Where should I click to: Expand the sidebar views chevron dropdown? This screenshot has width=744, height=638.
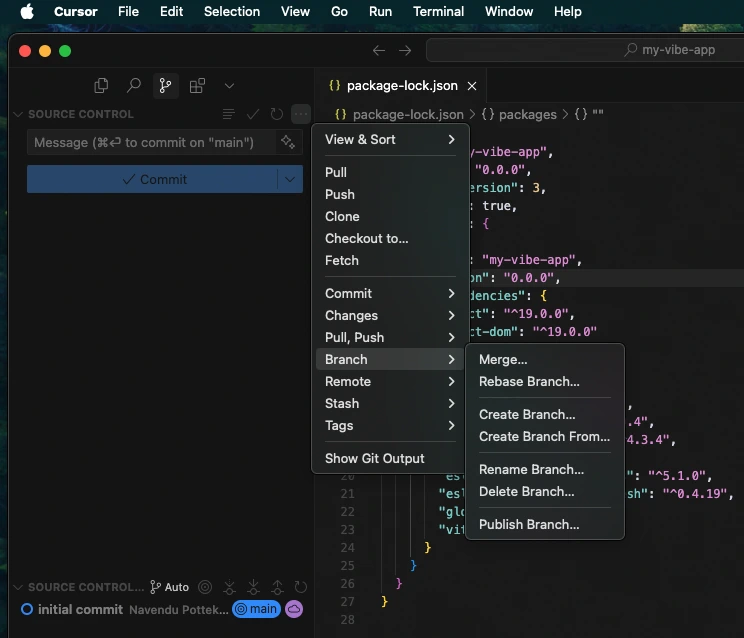pos(229,86)
